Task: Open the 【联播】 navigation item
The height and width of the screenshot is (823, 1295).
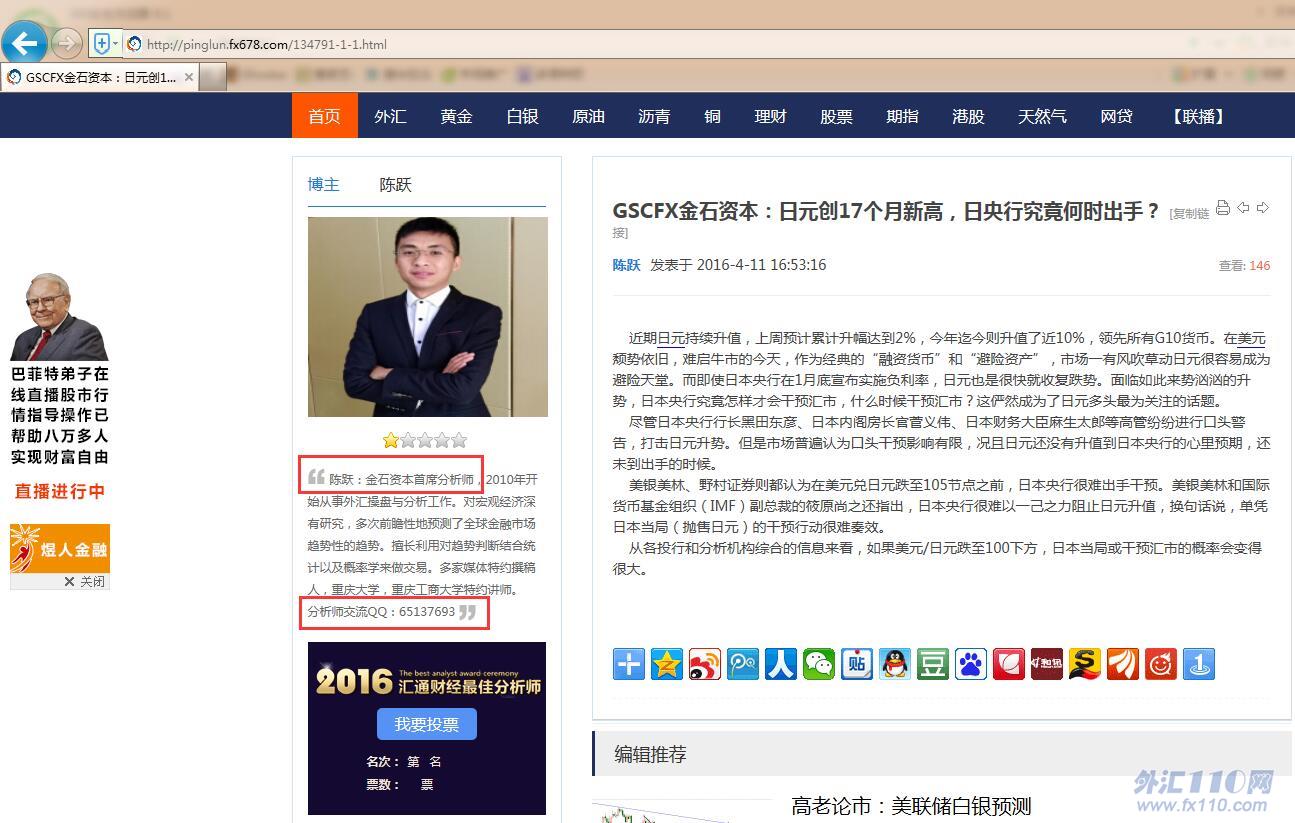Action: coord(1198,116)
